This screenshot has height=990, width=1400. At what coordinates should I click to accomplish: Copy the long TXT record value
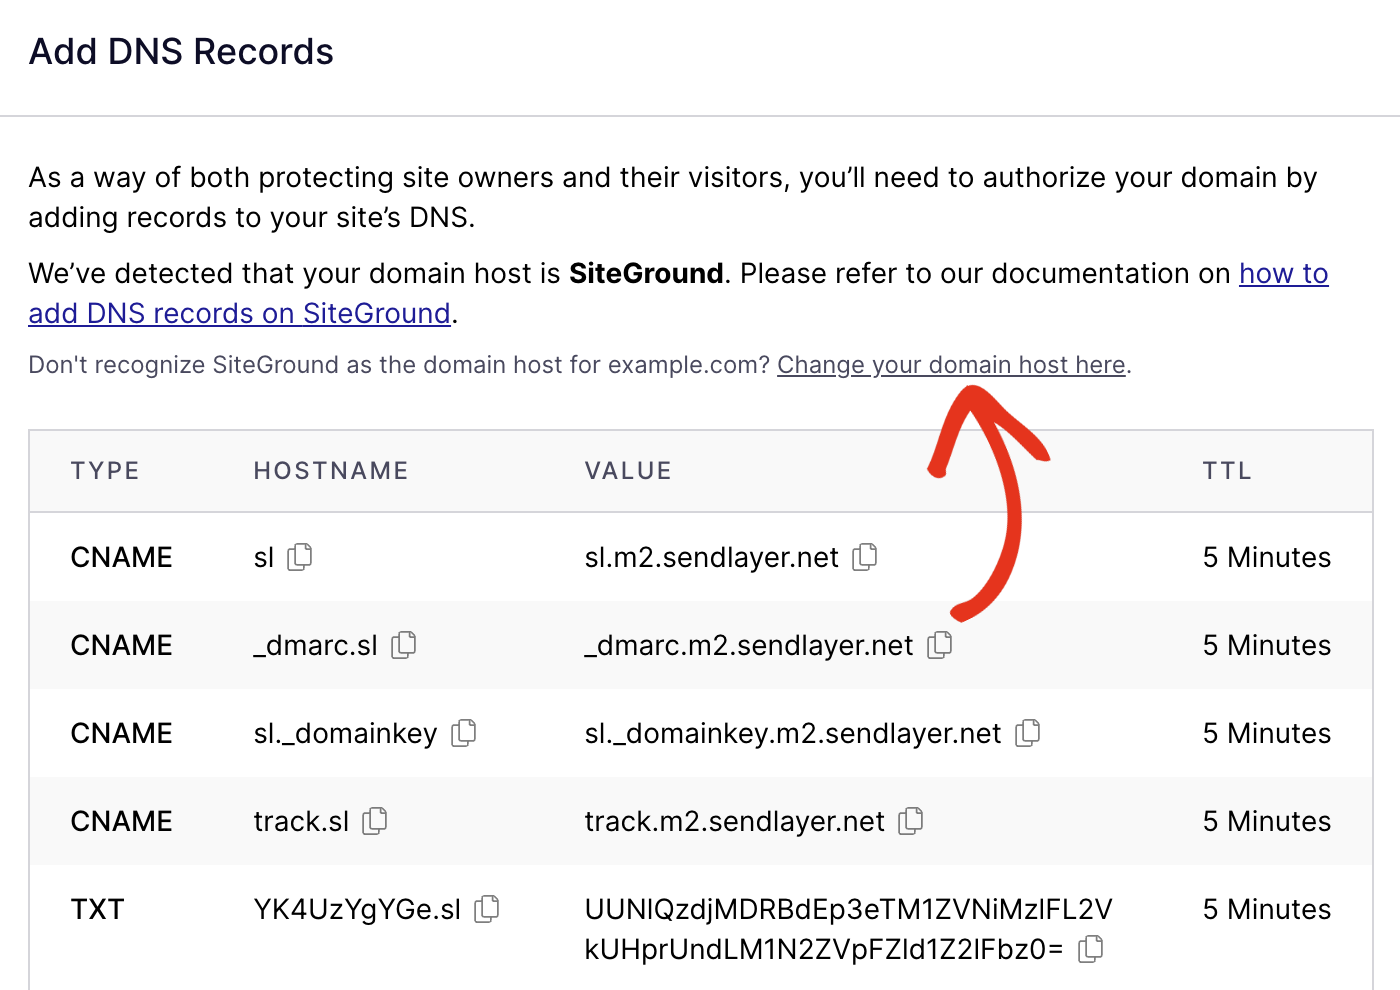[x=1090, y=948]
